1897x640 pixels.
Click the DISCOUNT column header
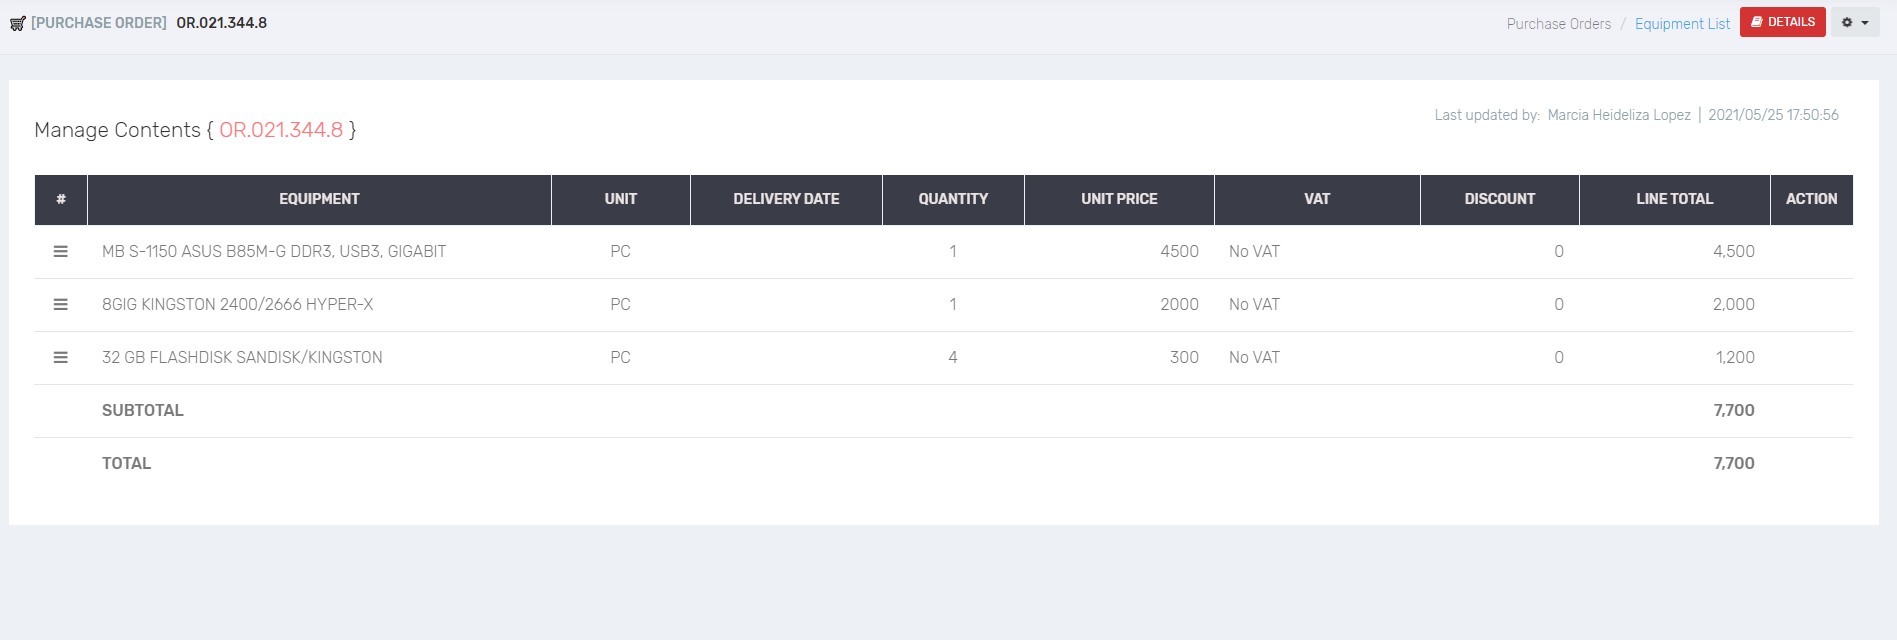[1499, 199]
